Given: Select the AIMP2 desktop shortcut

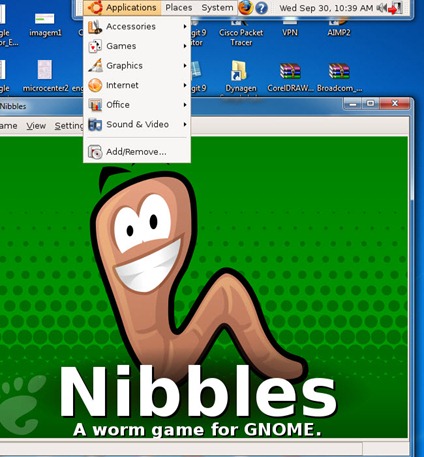Looking at the screenshot, I should point(339,28).
